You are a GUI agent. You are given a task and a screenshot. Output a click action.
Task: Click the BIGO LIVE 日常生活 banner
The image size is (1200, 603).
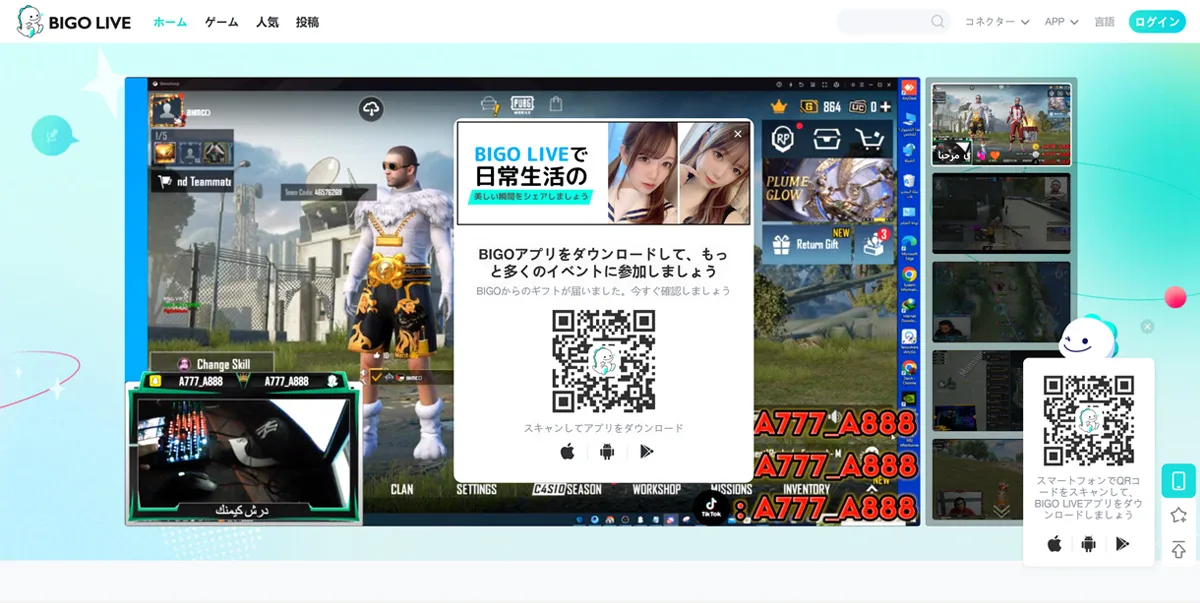tap(604, 174)
